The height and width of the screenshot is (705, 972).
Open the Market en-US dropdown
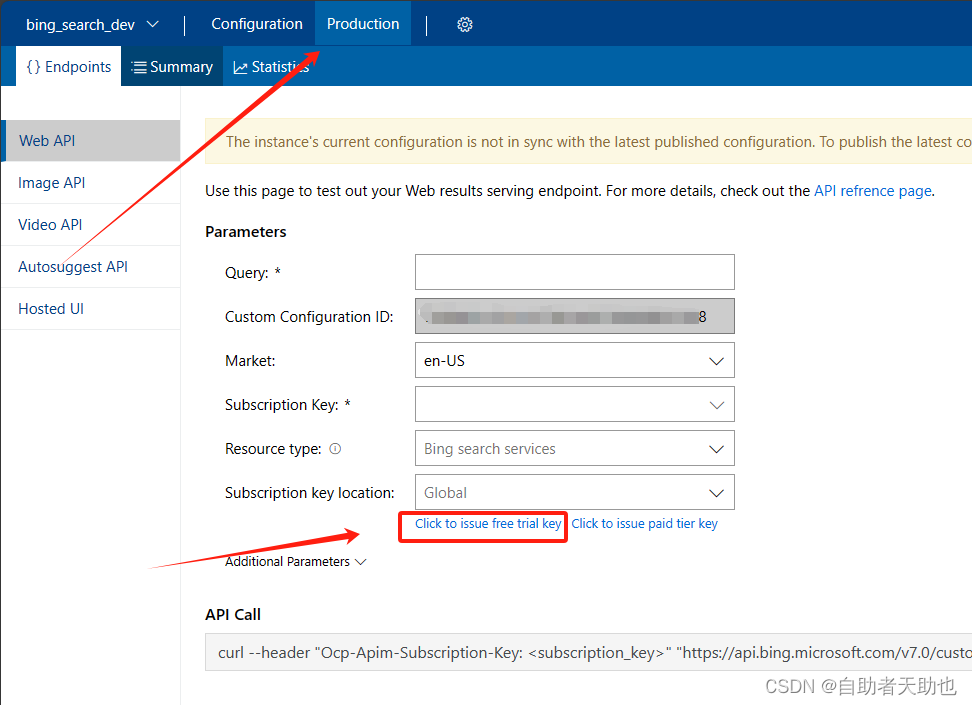(x=575, y=360)
